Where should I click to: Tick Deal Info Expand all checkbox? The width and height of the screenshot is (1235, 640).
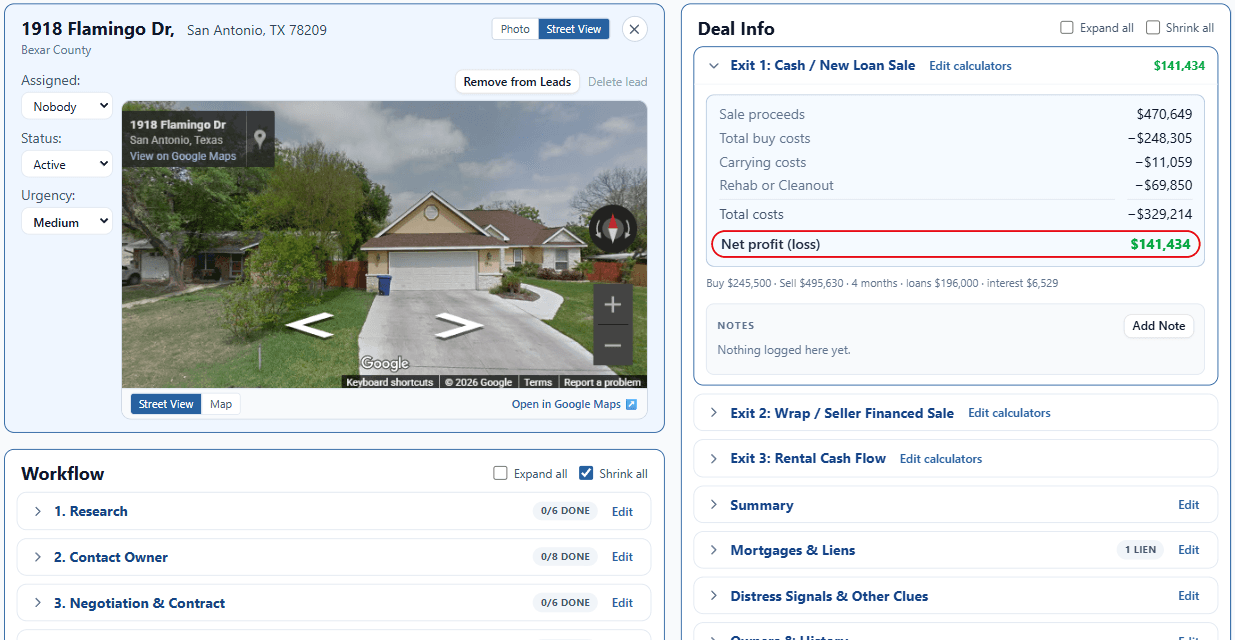1067,28
